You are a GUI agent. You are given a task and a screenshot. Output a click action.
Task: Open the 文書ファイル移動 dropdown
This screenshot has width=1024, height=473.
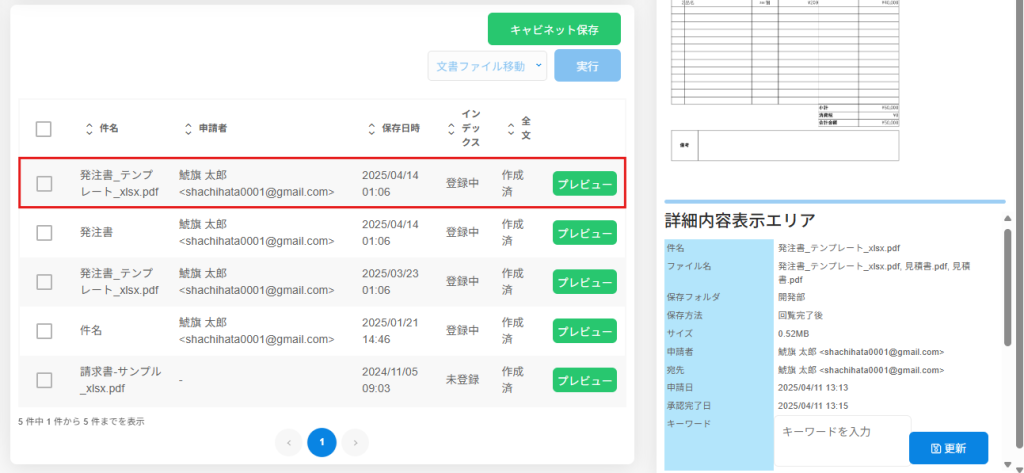pos(487,66)
